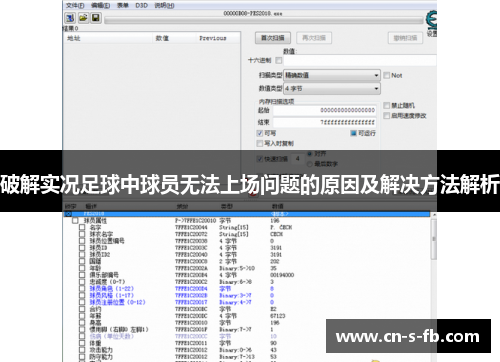Viewport: 500px width, 362px height.
Task: Freeze the 国籍 entry checkbox
Action: [82, 261]
